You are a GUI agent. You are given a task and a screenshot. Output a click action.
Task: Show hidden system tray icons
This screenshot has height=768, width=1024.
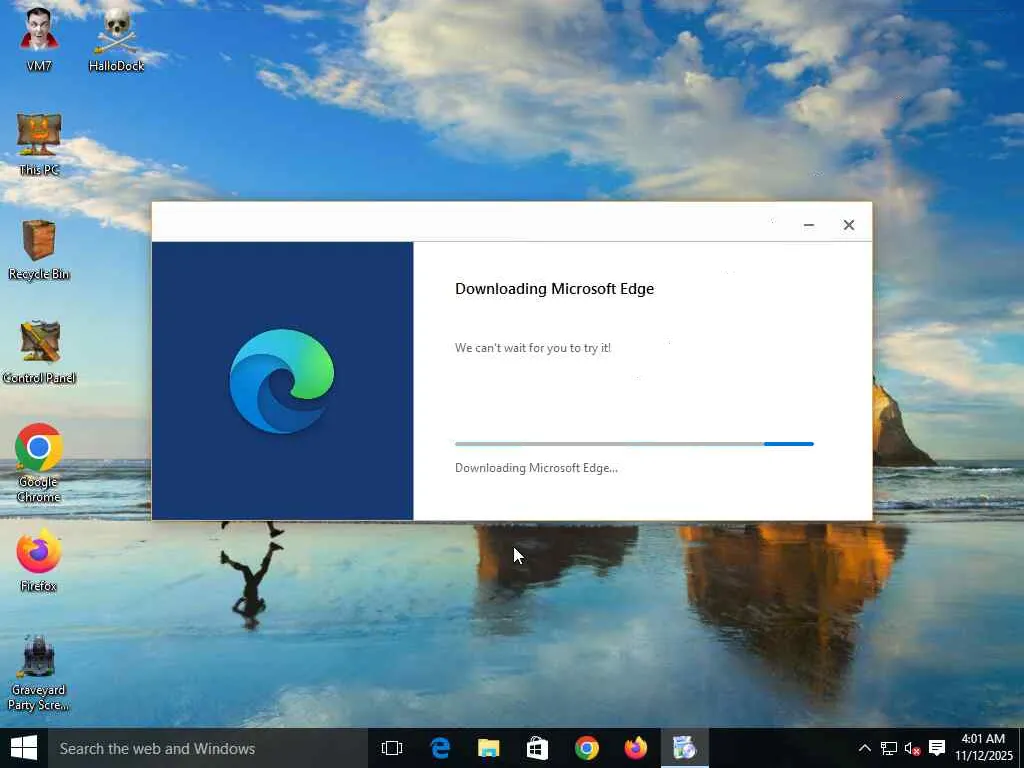[x=864, y=748]
